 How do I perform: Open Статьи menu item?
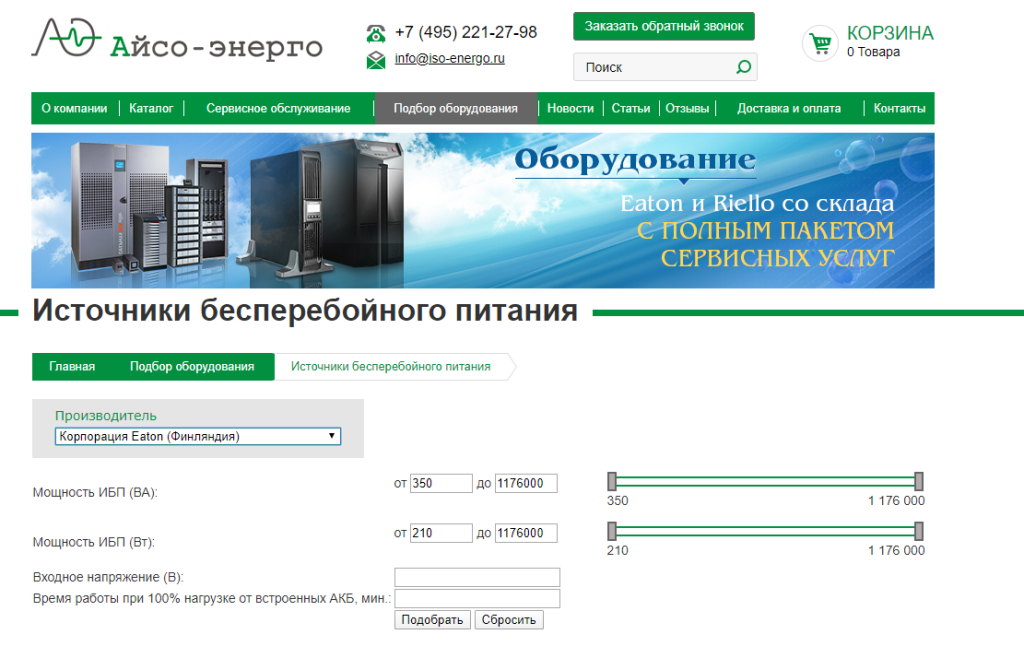coord(630,108)
